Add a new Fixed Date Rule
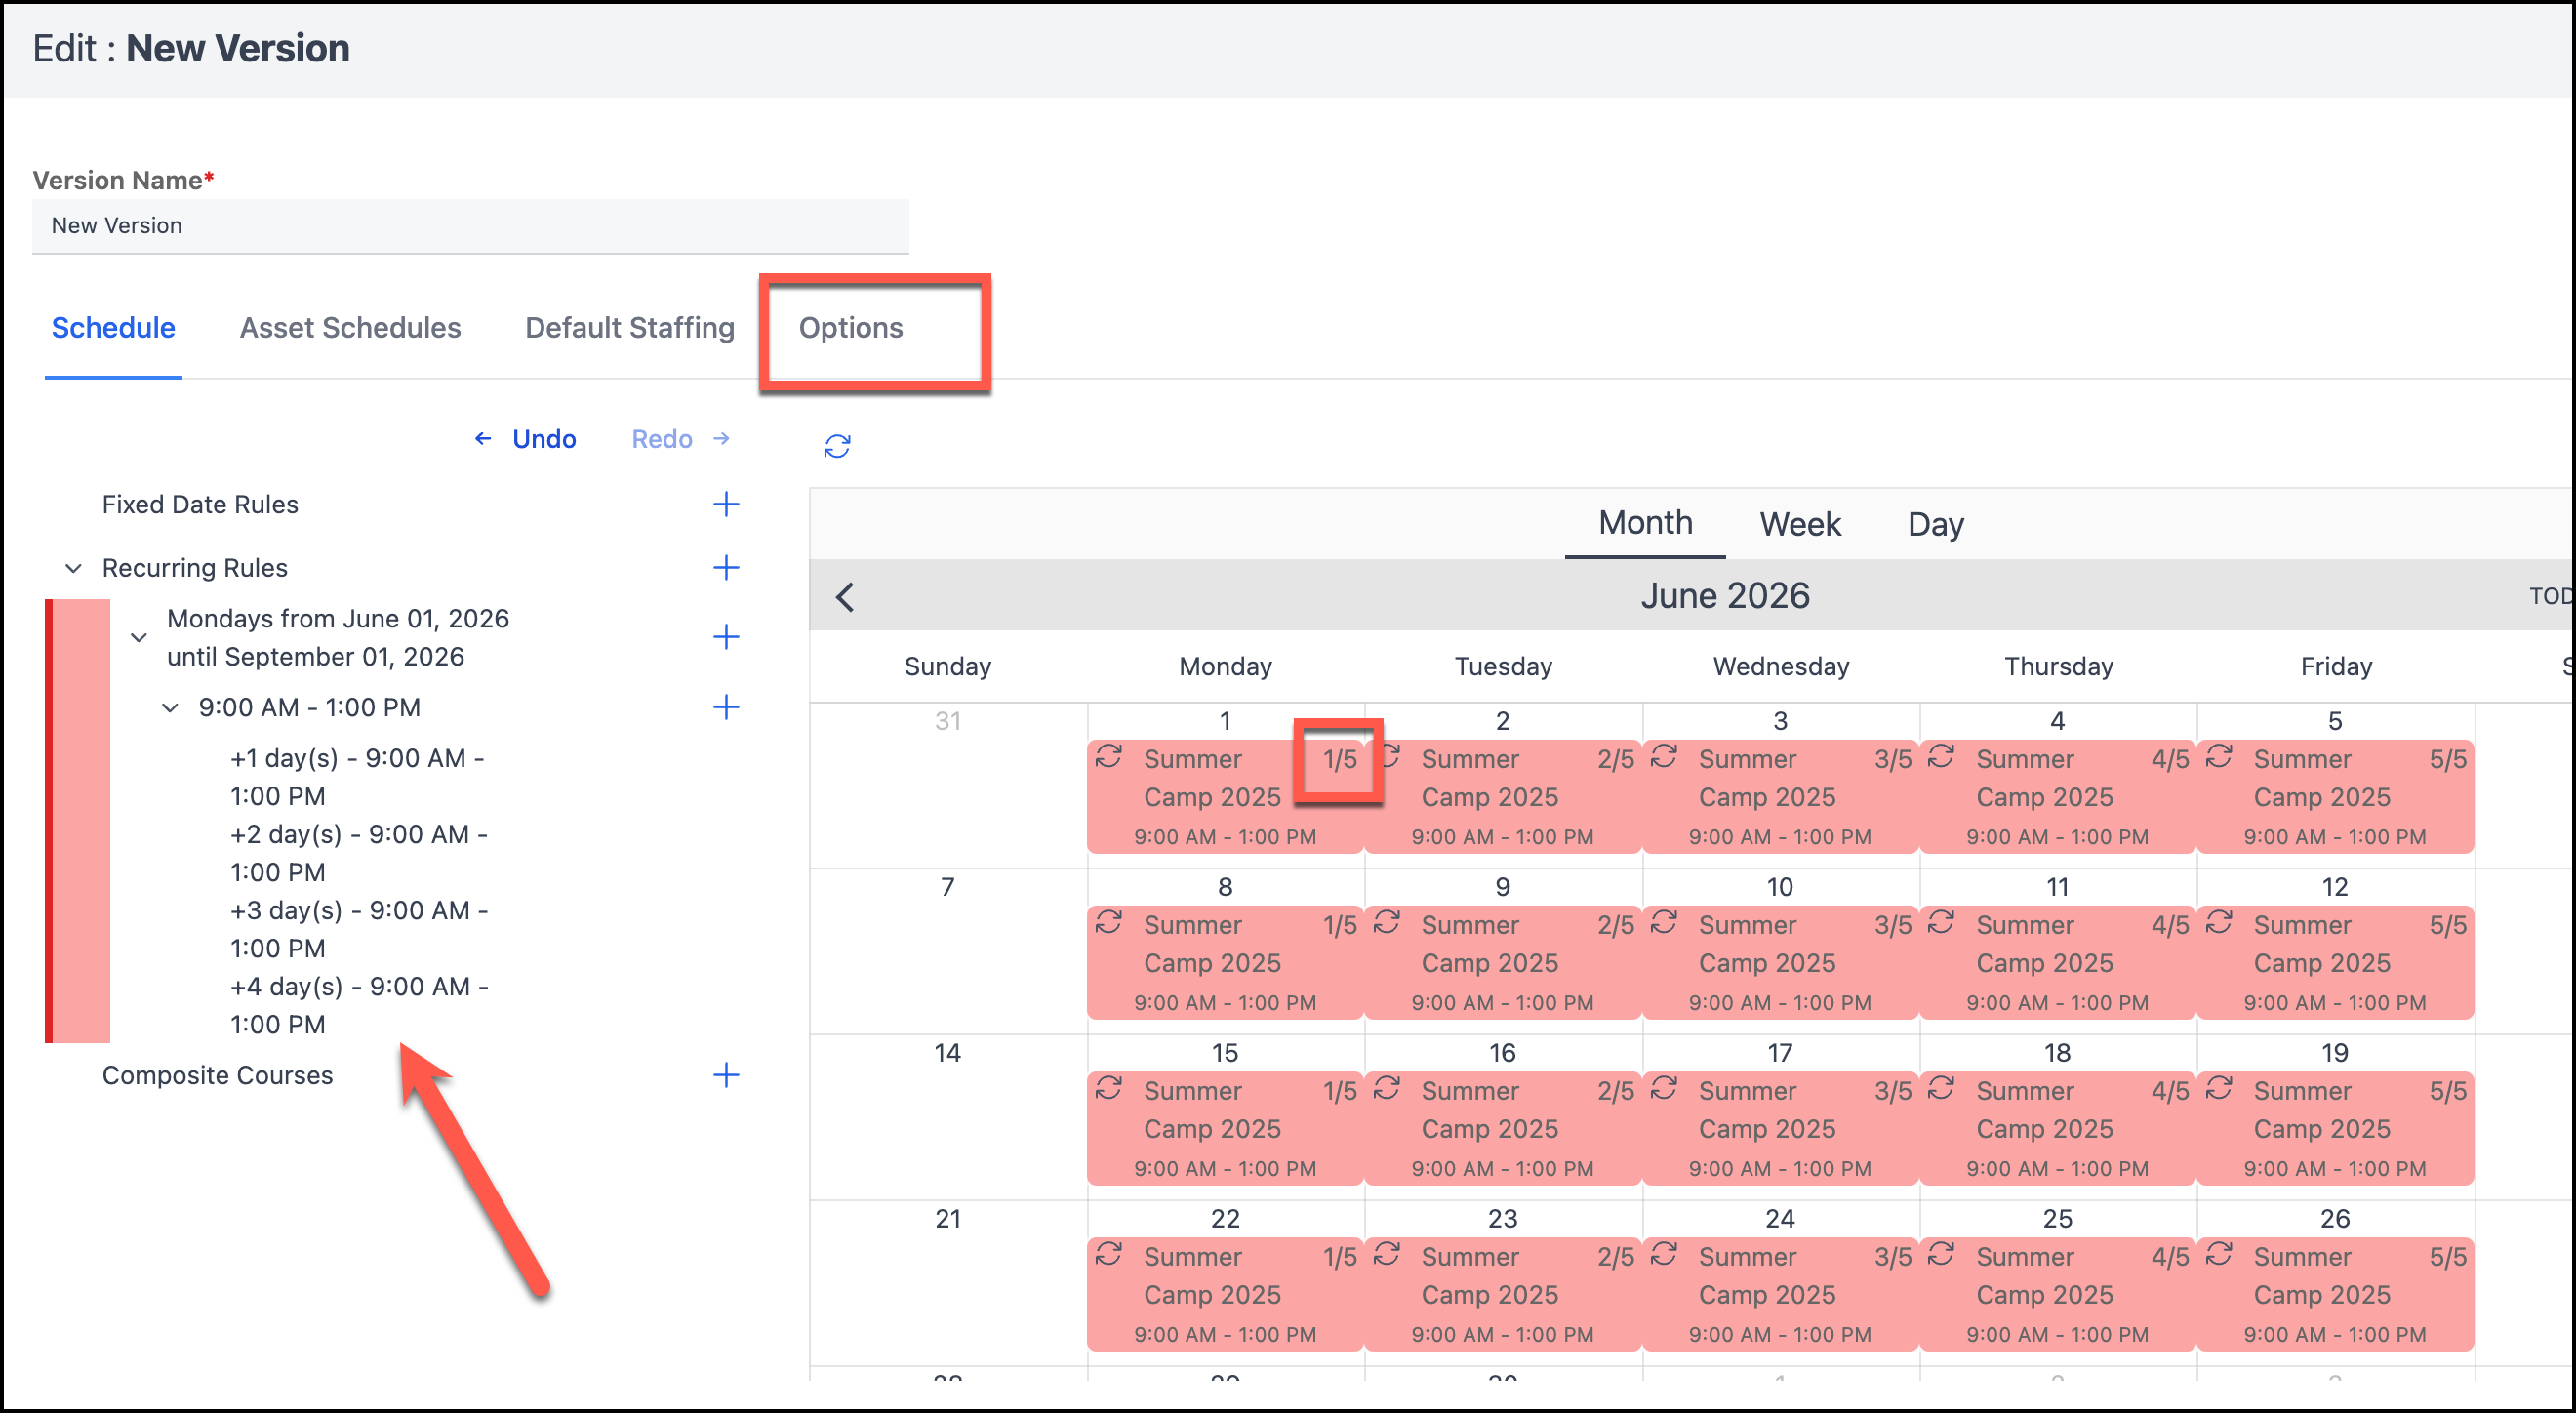The height and width of the screenshot is (1413, 2576). point(726,504)
